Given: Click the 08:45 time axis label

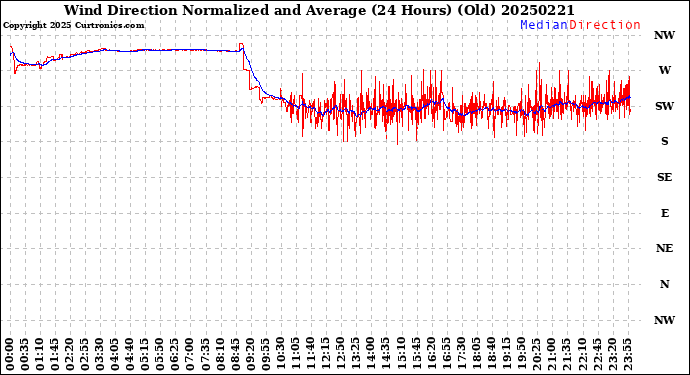Looking at the screenshot, I should point(235,354).
